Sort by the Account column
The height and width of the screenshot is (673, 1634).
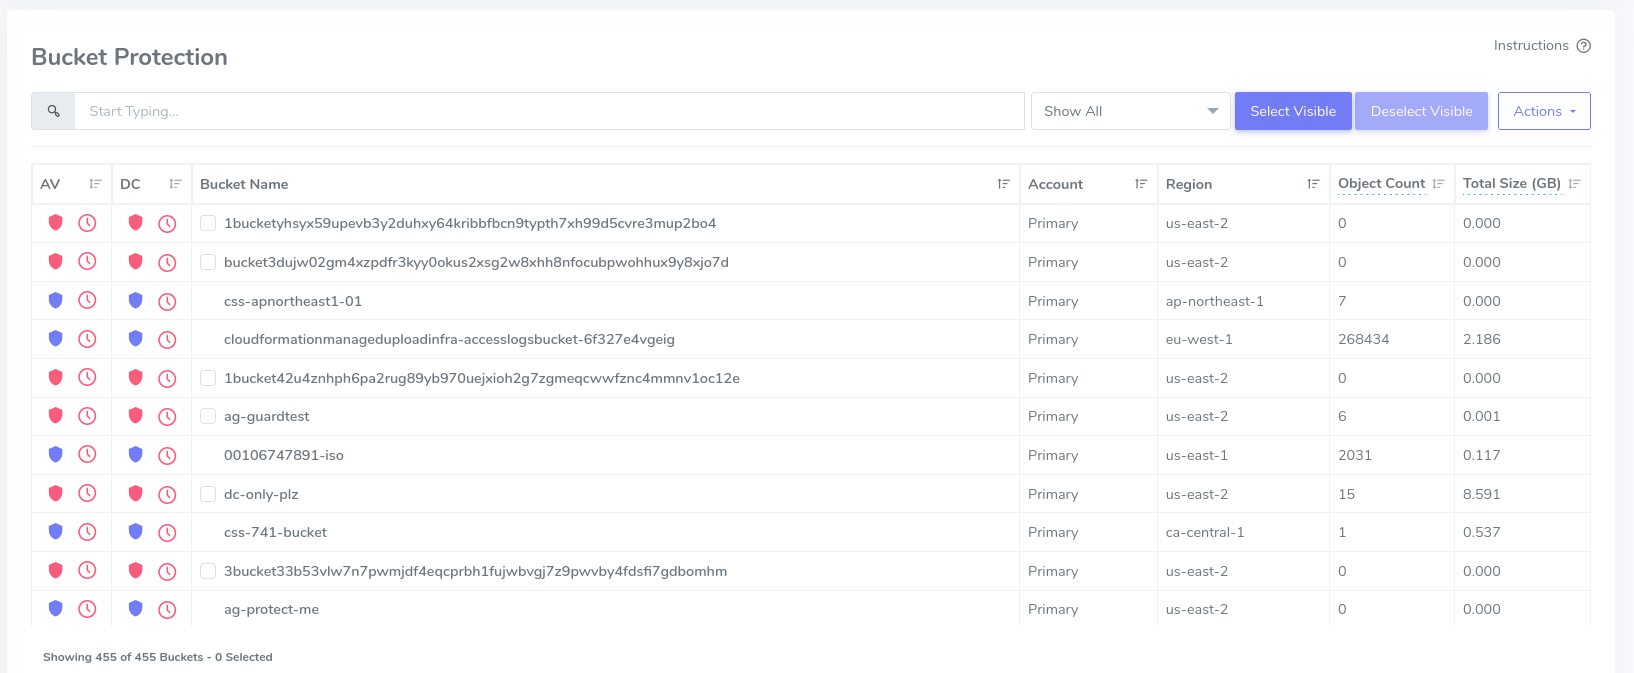(x=1141, y=184)
